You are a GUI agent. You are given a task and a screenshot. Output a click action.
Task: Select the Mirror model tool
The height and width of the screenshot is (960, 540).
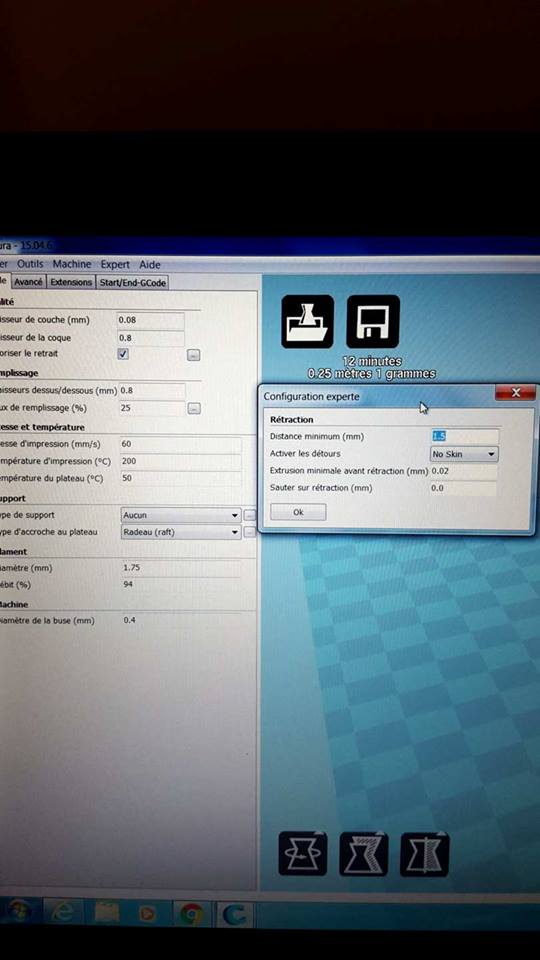point(425,854)
